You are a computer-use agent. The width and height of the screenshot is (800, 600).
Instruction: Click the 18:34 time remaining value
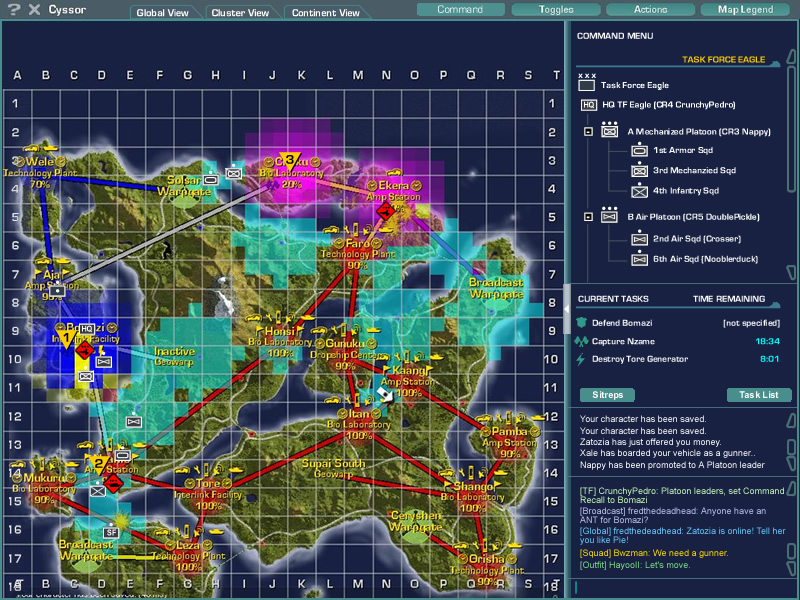coord(767,341)
